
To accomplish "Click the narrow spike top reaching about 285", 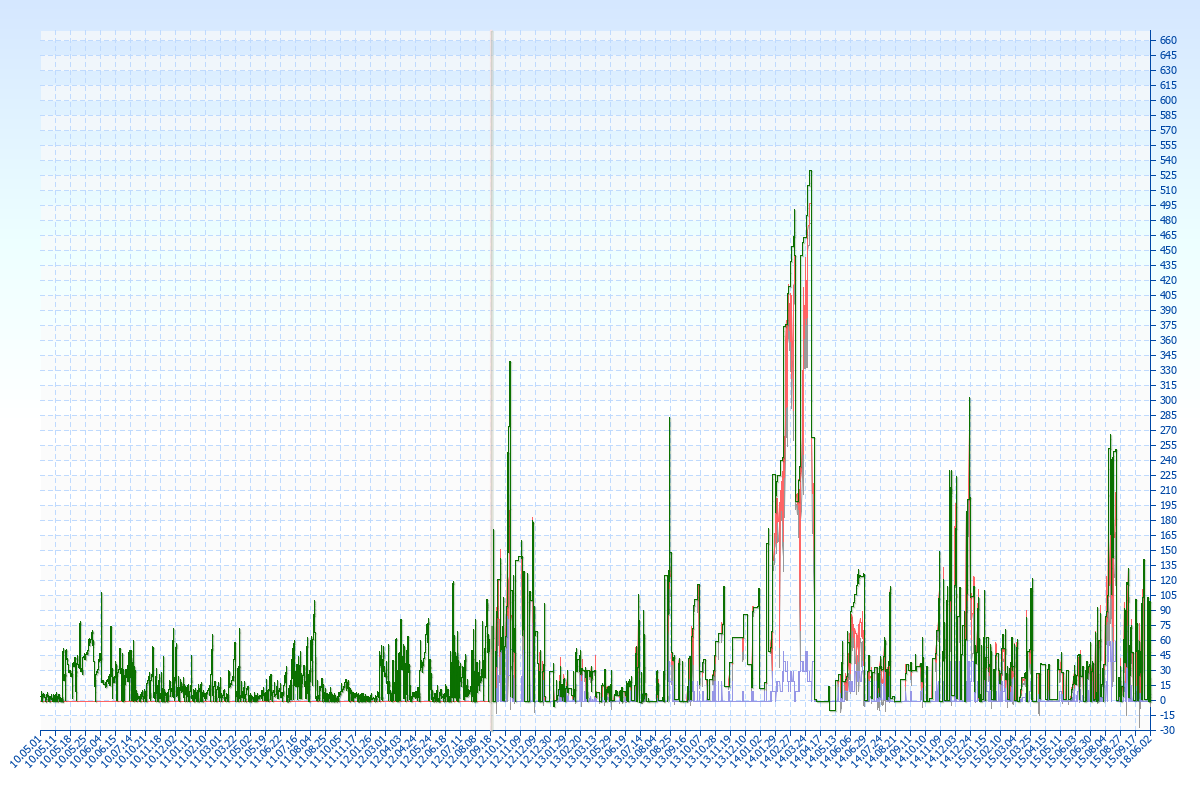I will click(669, 419).
